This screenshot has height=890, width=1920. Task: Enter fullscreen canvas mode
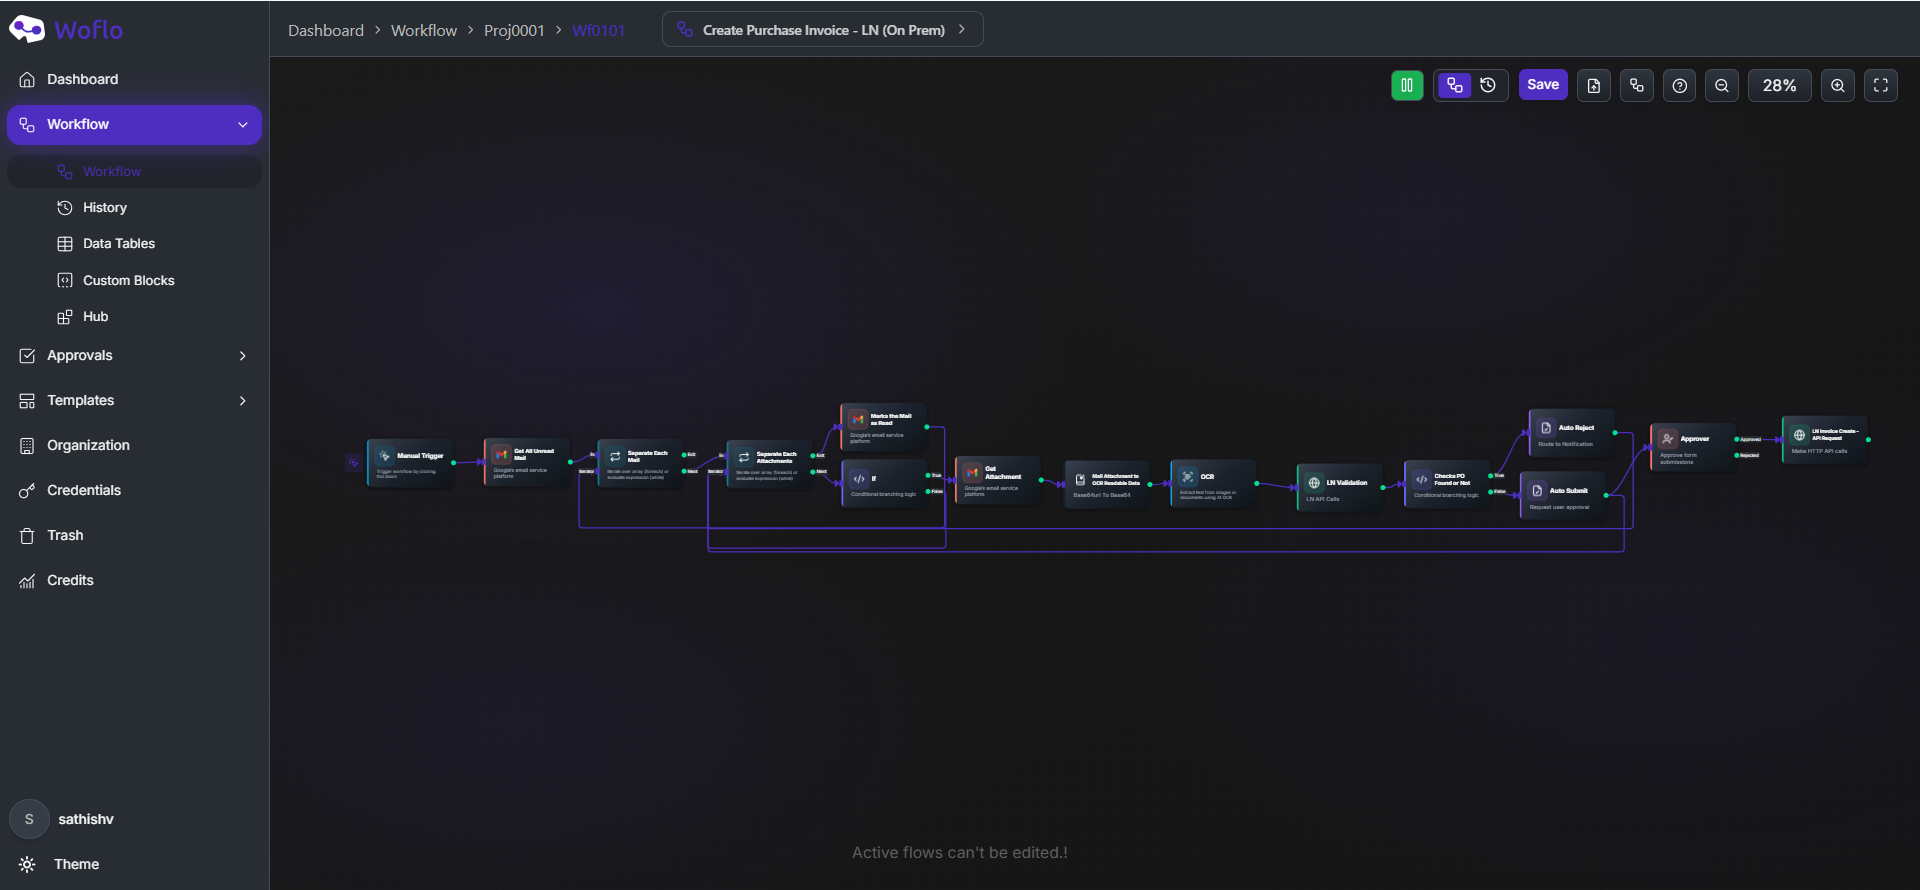tap(1881, 86)
